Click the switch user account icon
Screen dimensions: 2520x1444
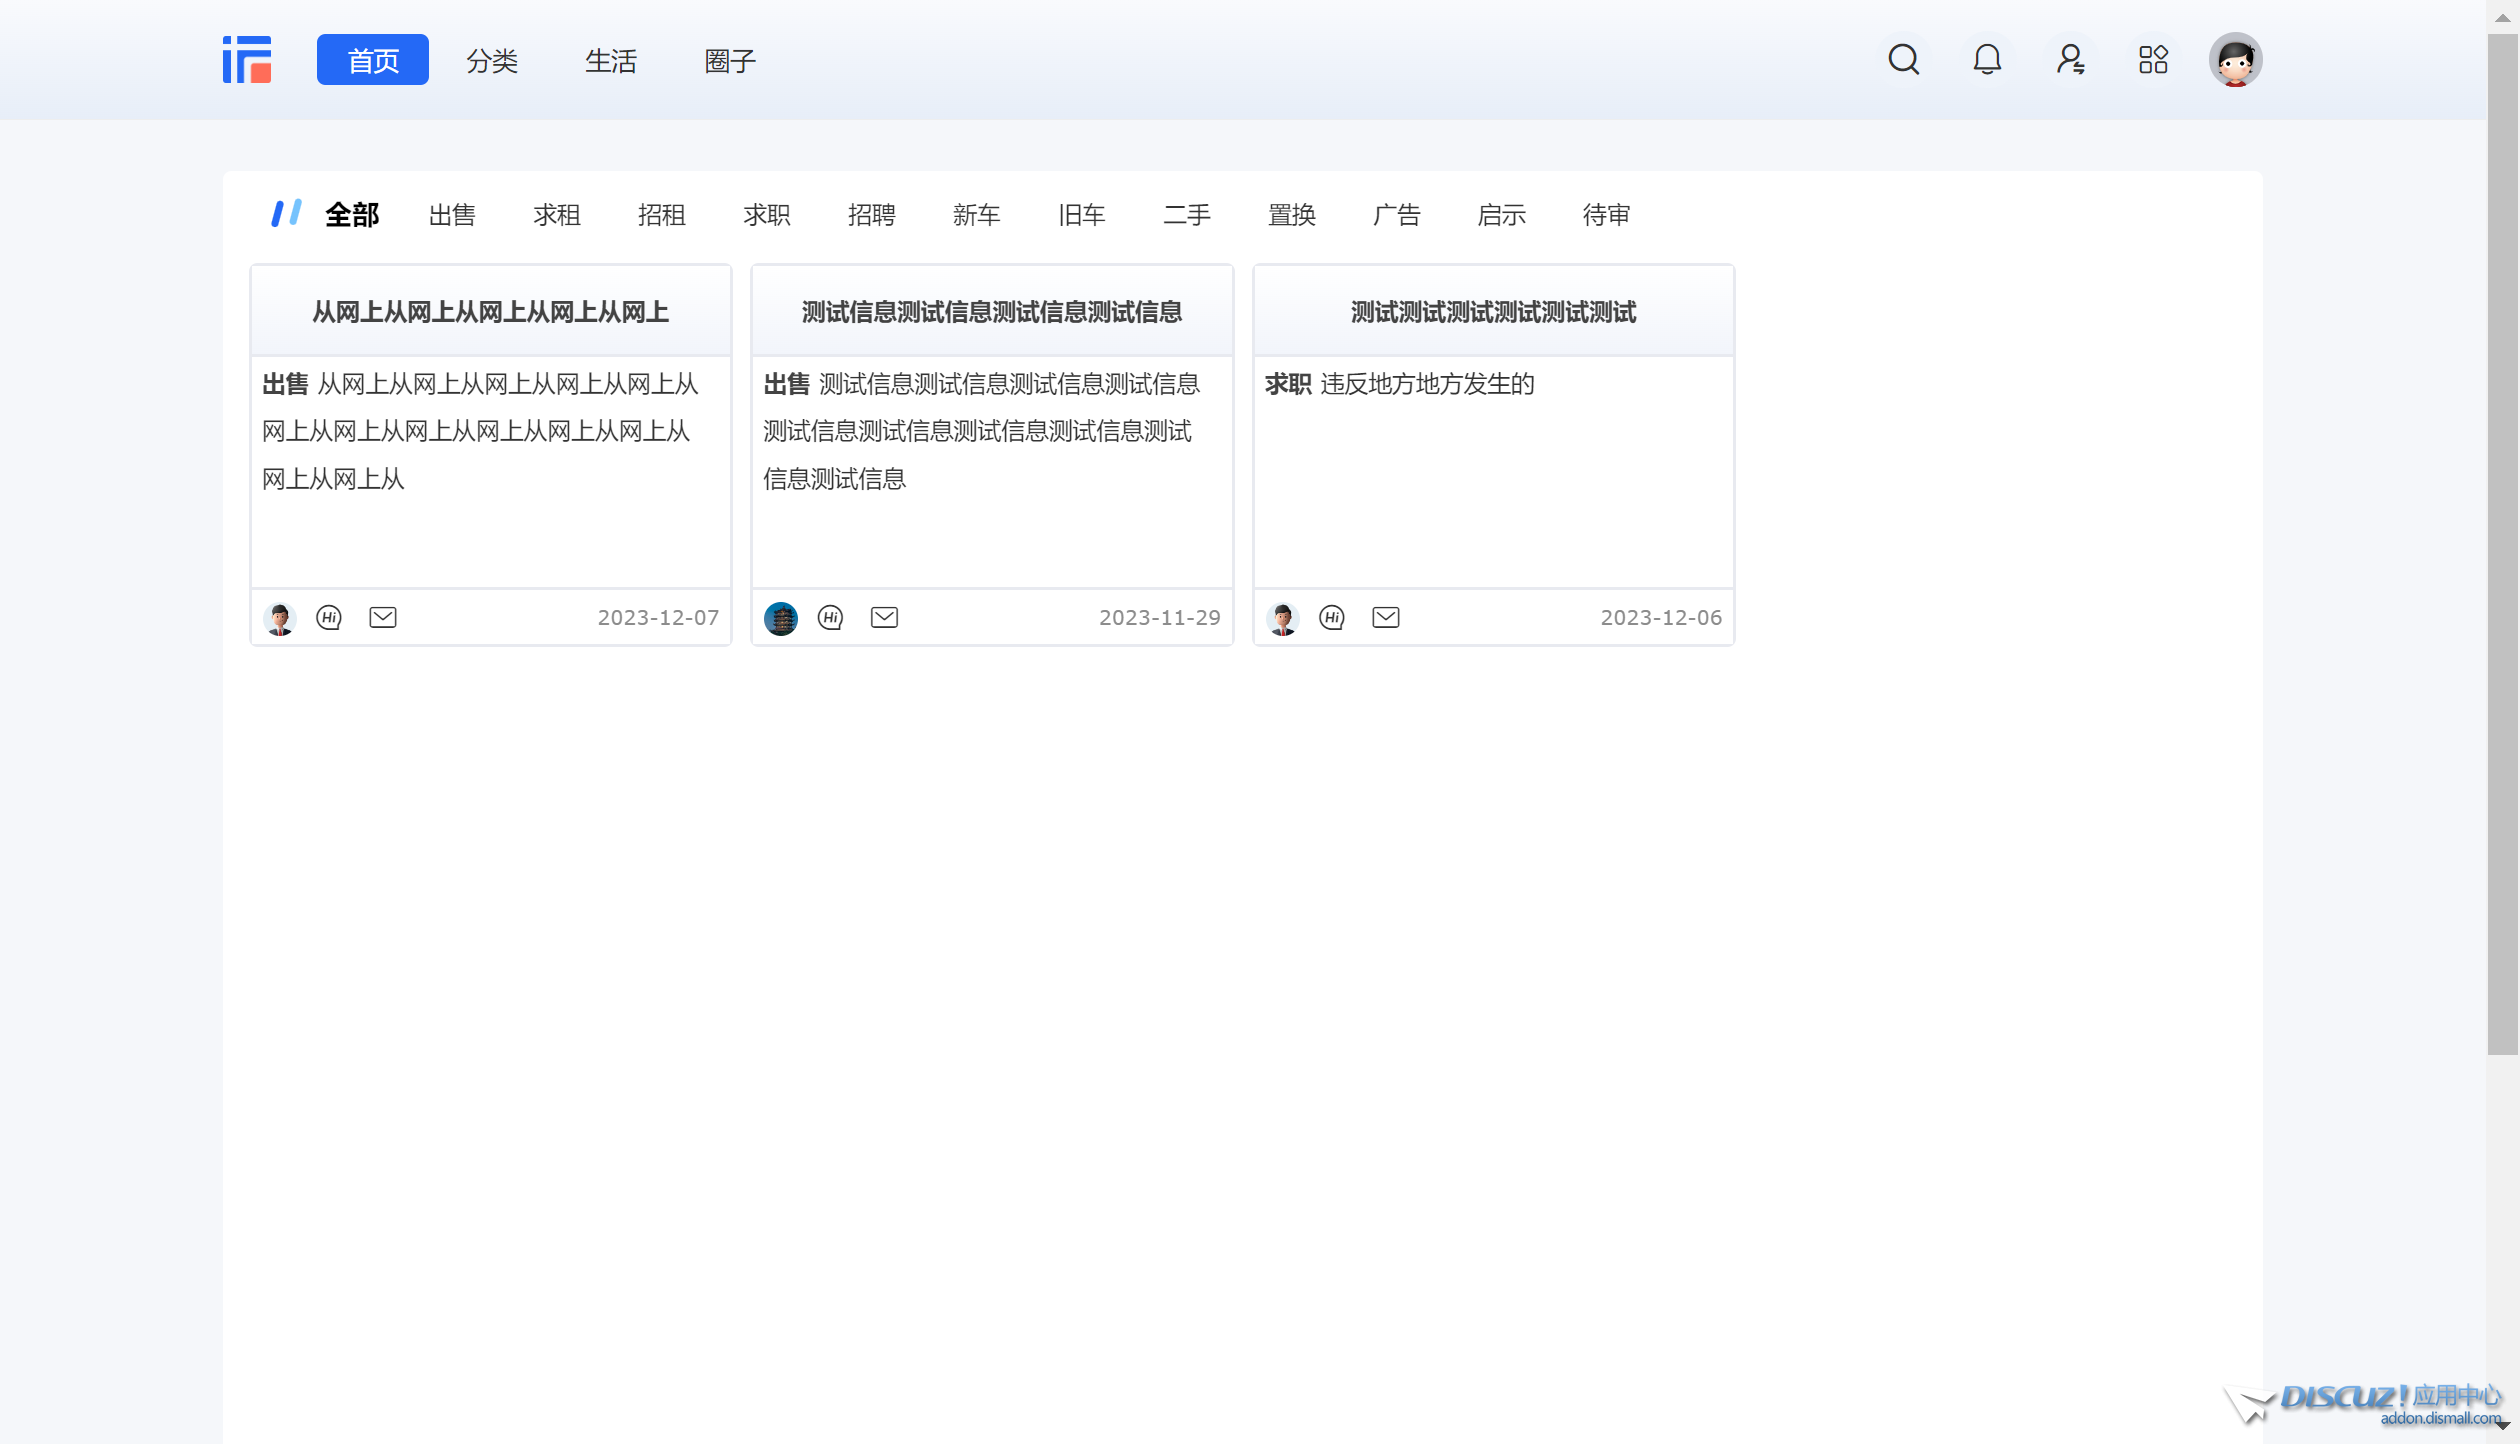(2070, 60)
